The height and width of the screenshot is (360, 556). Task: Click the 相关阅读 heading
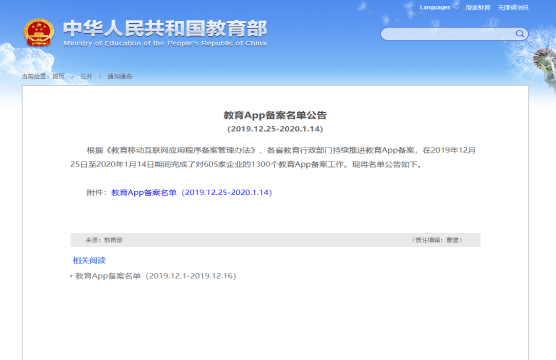click(89, 260)
